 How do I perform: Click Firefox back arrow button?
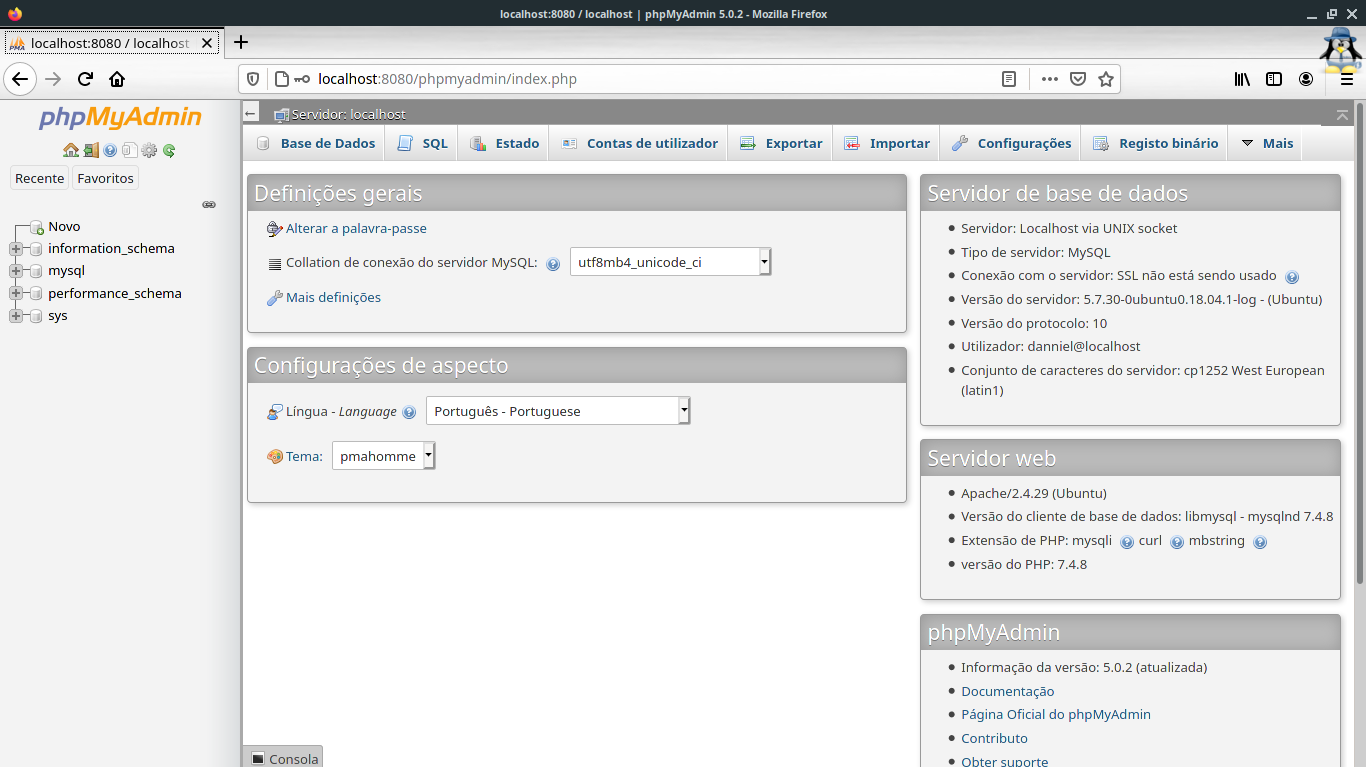coord(20,79)
